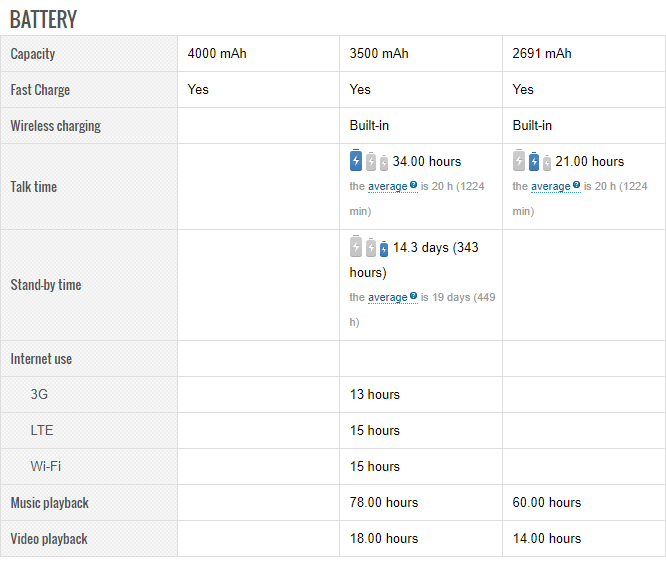Open the average link below 21.00 hours talk time
This screenshot has height=567, width=666.
click(x=550, y=186)
